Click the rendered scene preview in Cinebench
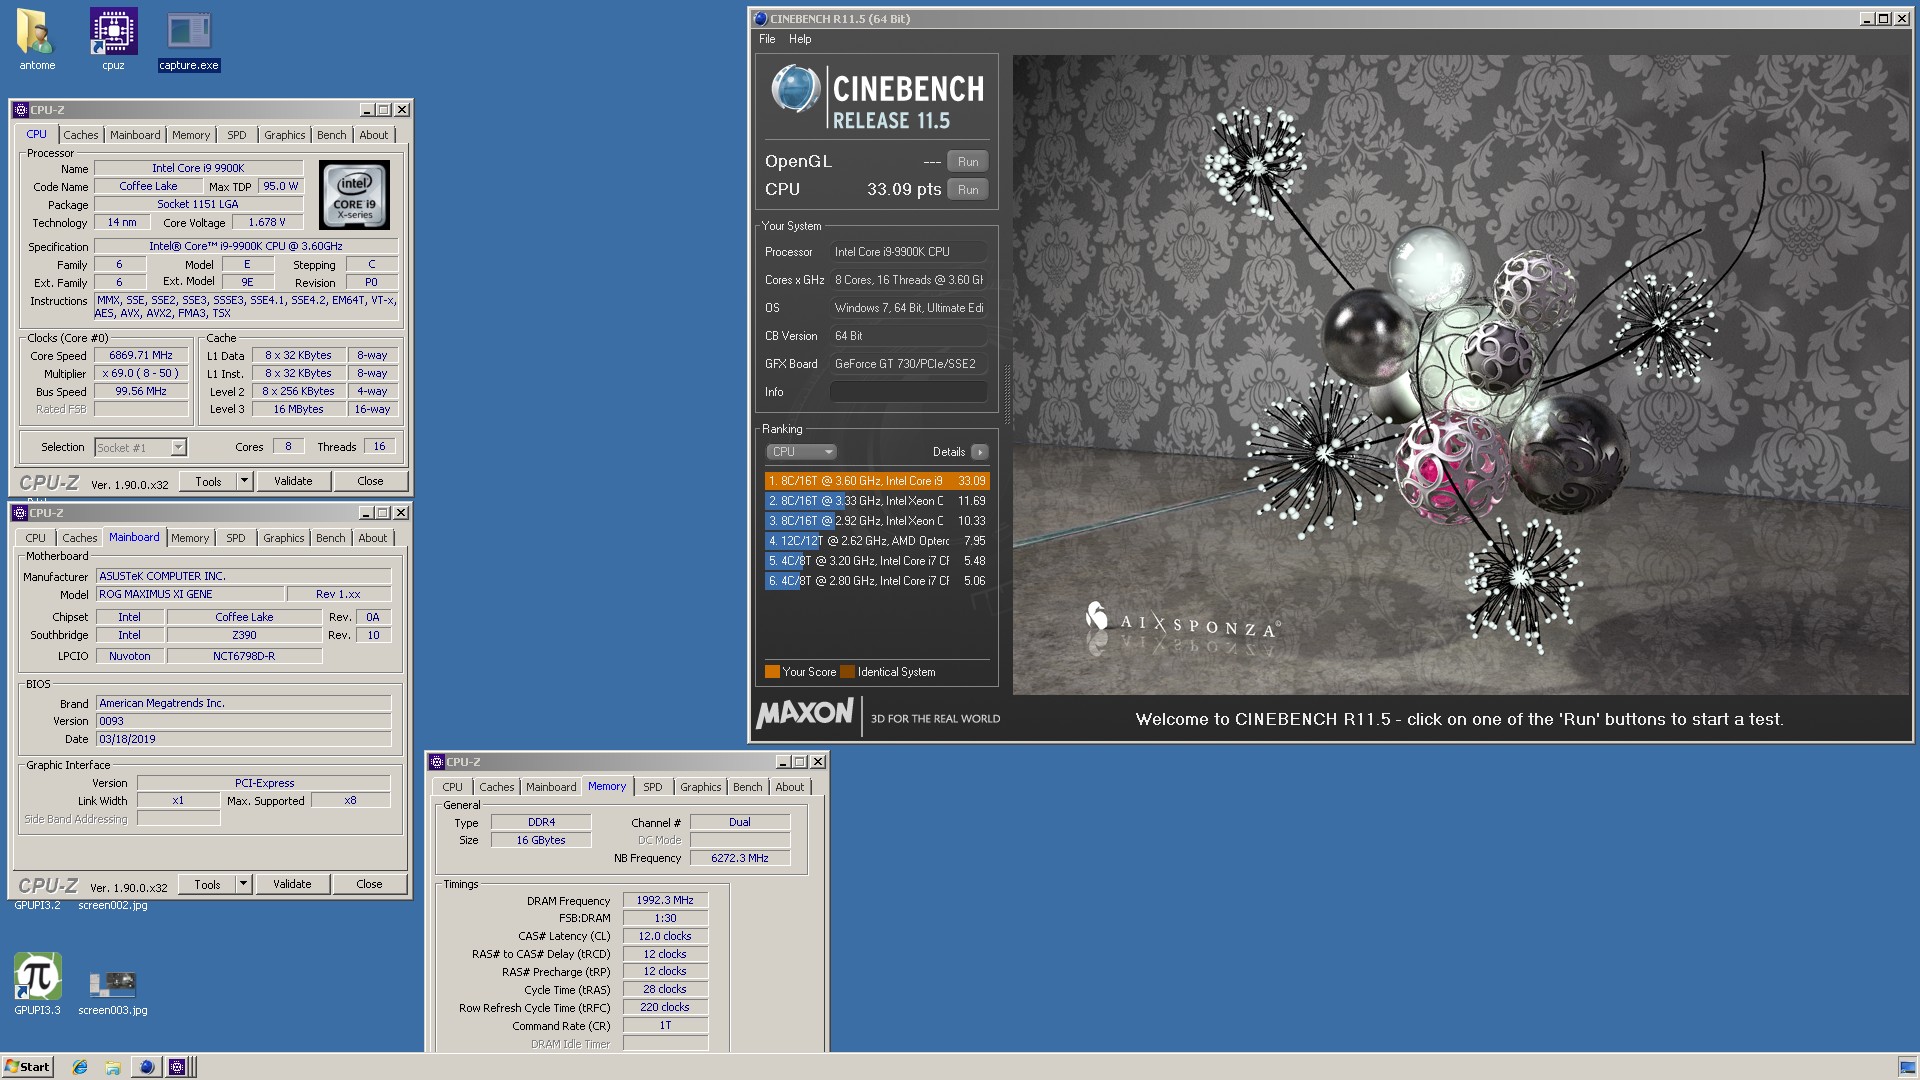Viewport: 1920px width, 1080px height. tap(1461, 374)
